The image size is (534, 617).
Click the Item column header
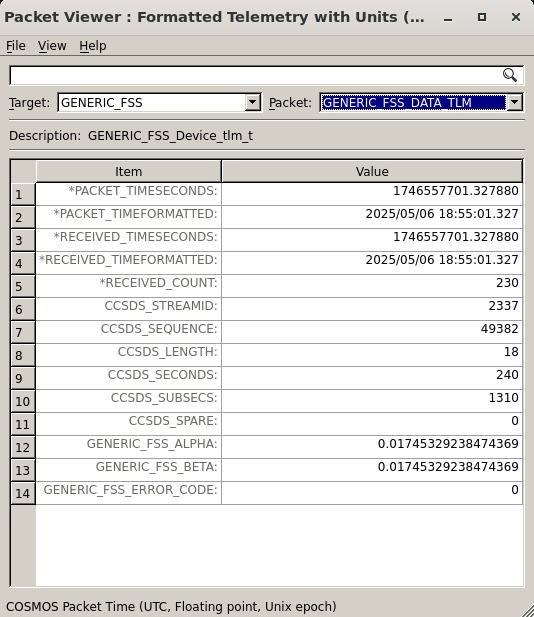129,172
